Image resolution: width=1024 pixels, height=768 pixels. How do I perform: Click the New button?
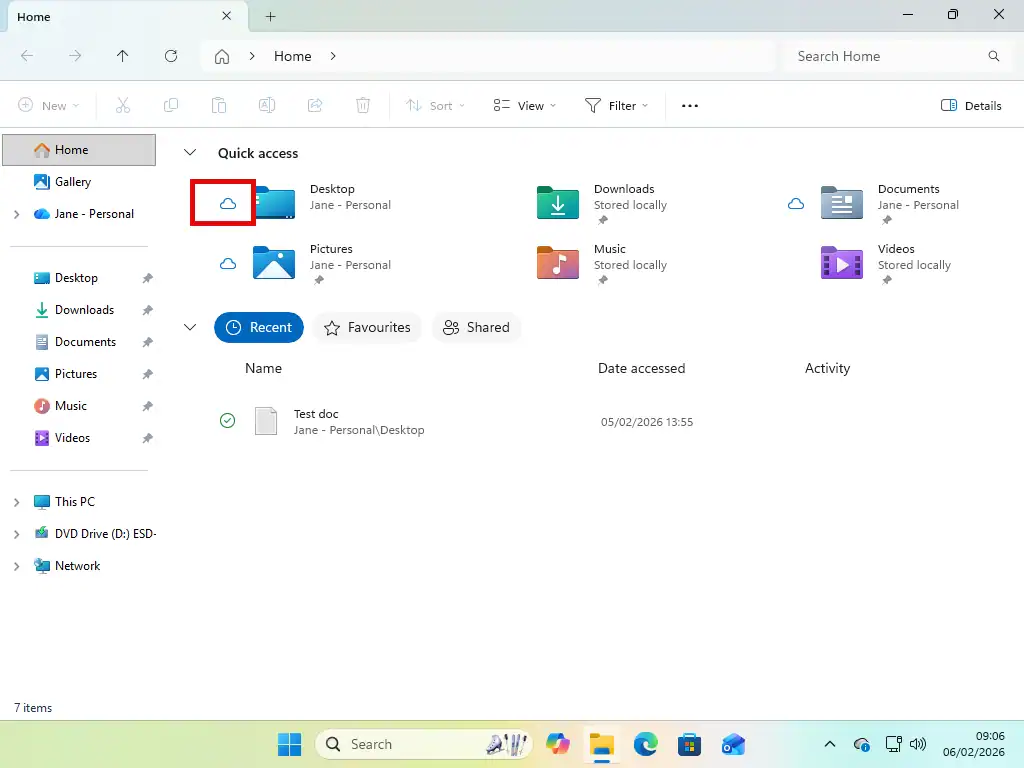click(x=47, y=105)
